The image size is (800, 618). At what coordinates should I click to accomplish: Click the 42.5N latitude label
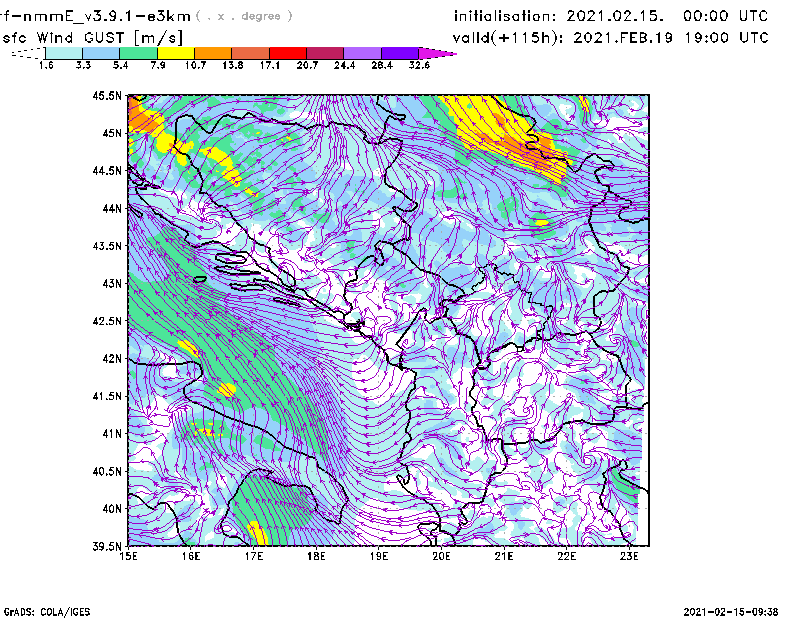107,321
